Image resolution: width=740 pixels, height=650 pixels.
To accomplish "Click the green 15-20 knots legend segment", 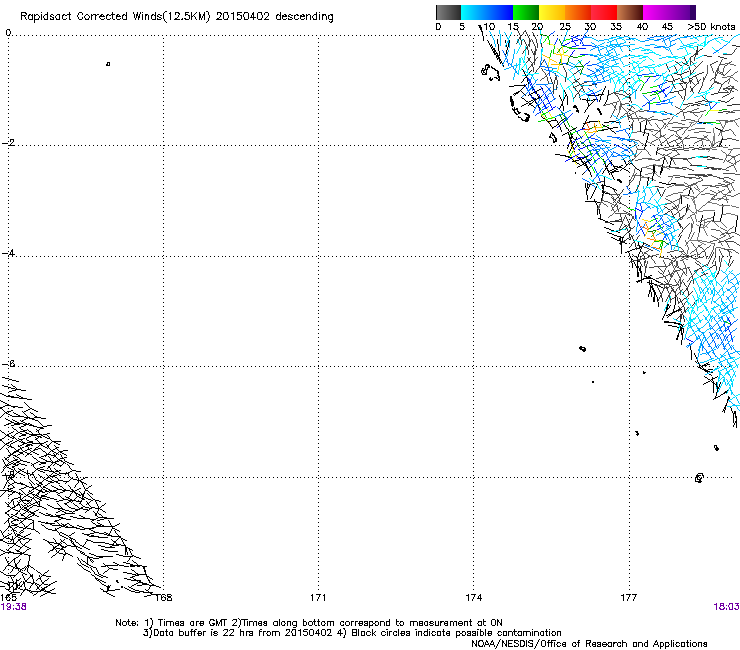I will click(x=526, y=12).
